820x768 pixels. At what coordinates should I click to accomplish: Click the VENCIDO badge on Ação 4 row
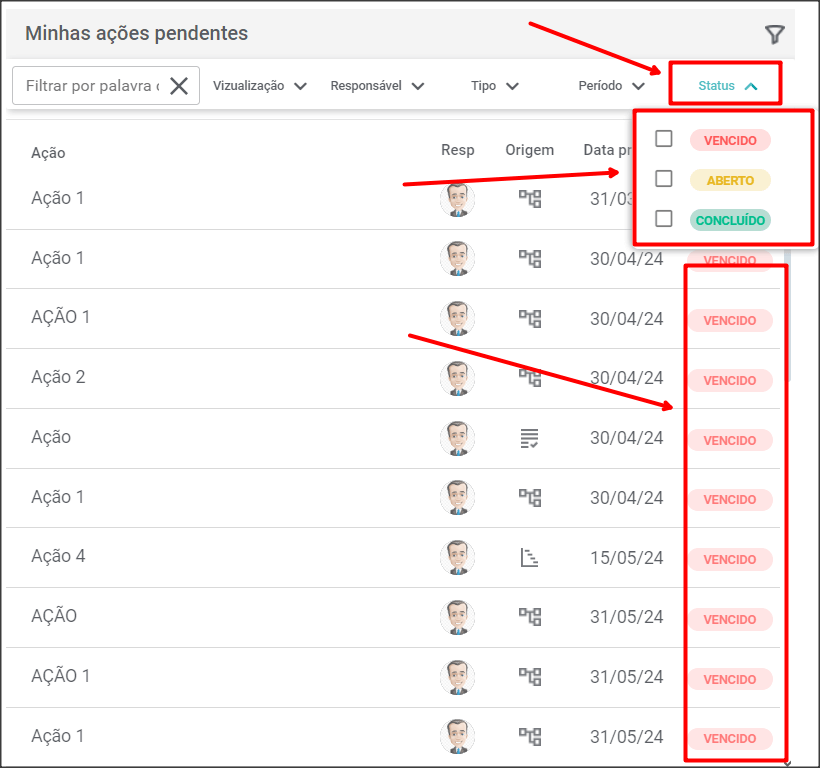point(729,560)
